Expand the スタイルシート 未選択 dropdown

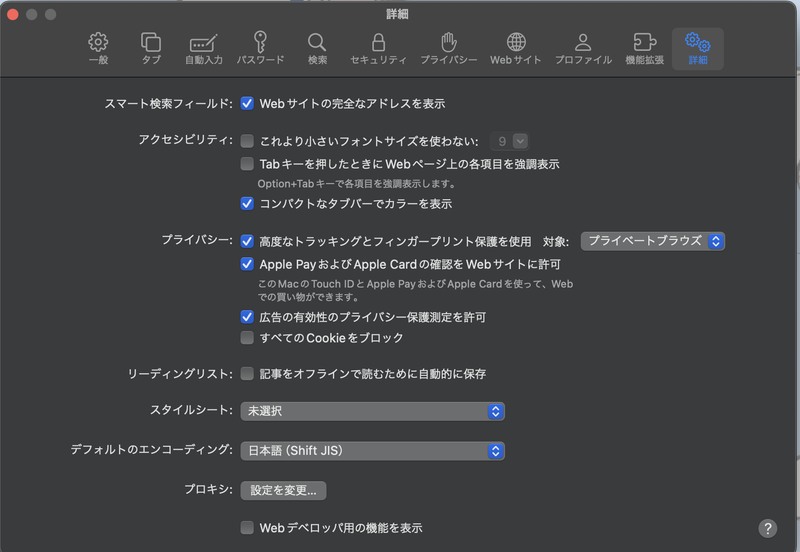click(x=372, y=411)
